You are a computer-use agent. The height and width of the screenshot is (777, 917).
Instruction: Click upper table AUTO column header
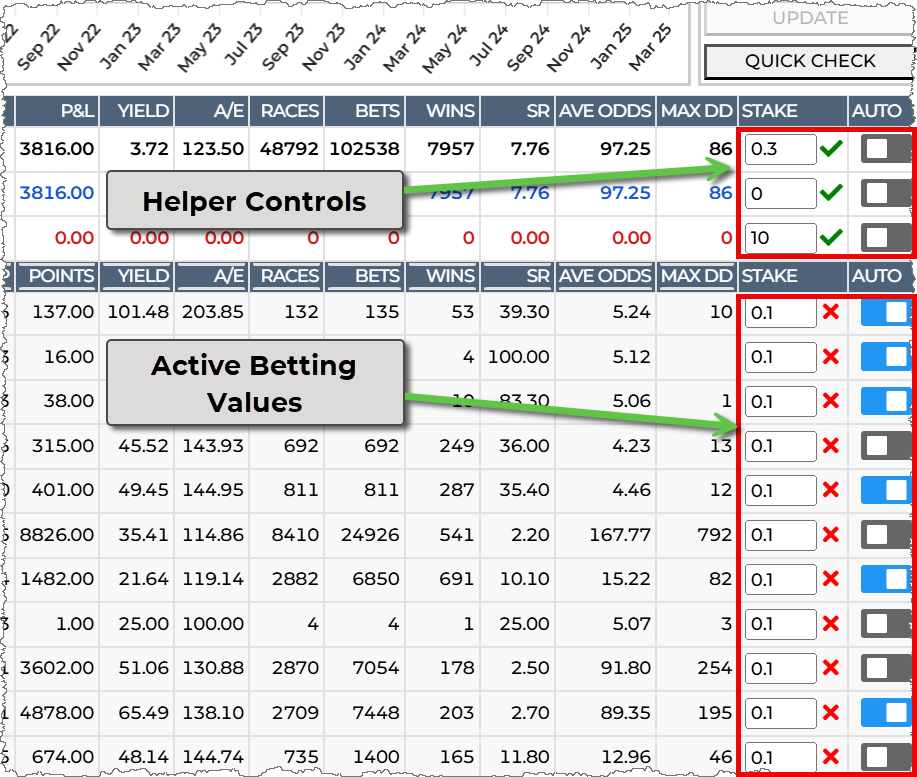tap(881, 111)
